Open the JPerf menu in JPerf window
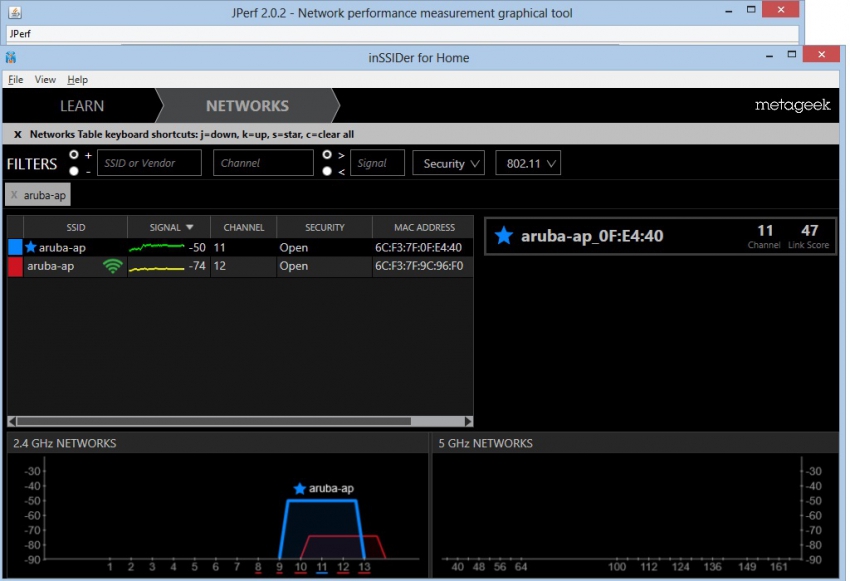This screenshot has height=581, width=850. point(20,34)
